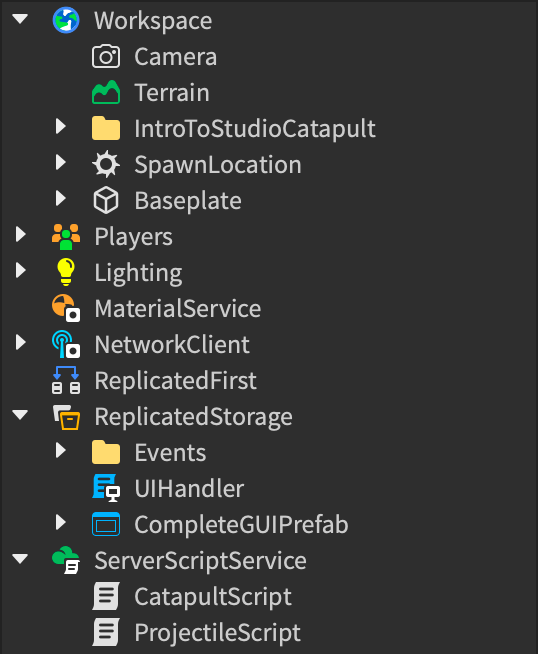This screenshot has width=538, height=654.
Task: Click the SpawnLocation gear-shaped icon
Action: coord(106,164)
